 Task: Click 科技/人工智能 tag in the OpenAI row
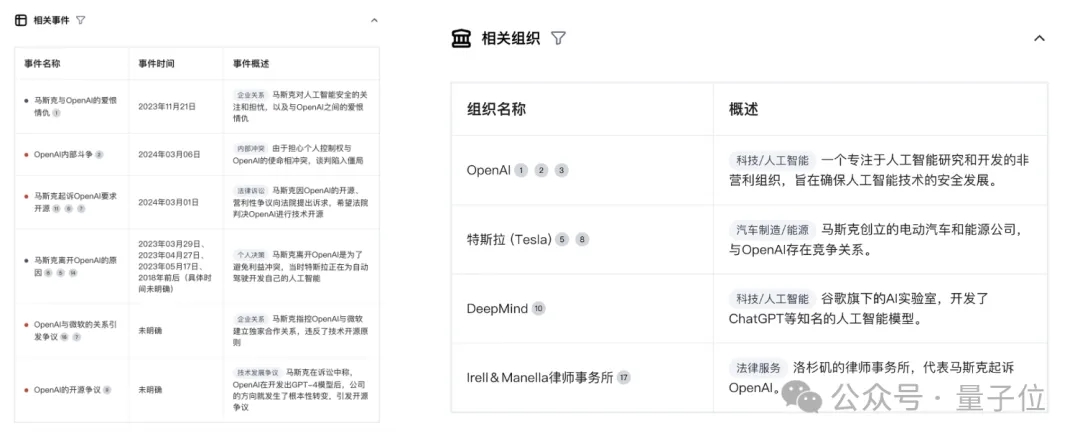771,161
